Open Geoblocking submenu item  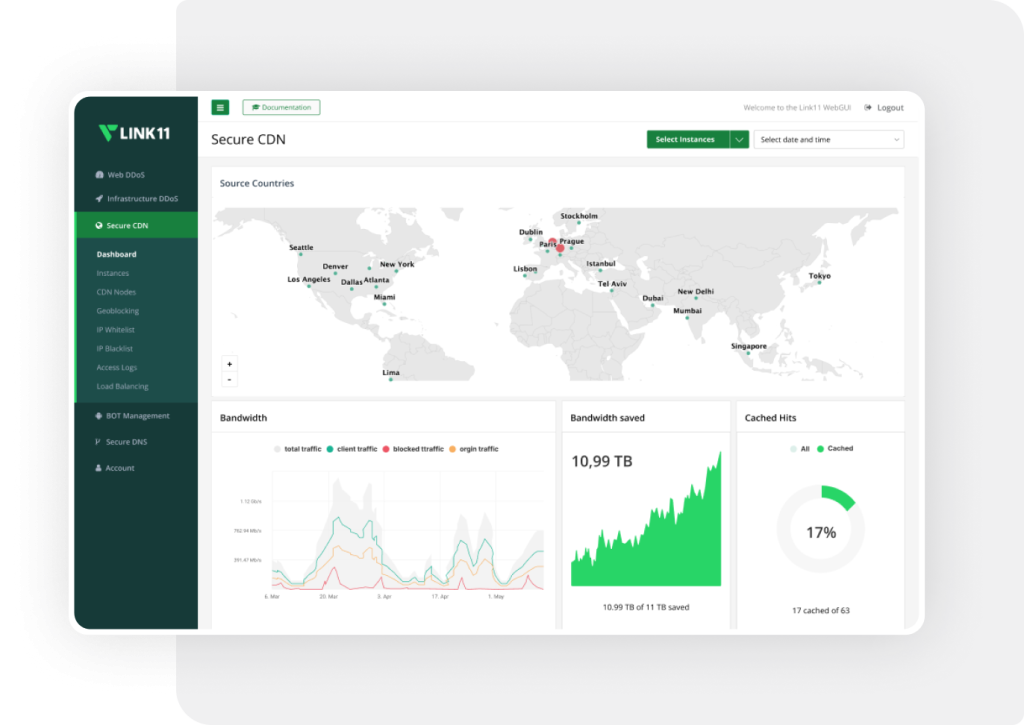[x=118, y=311]
